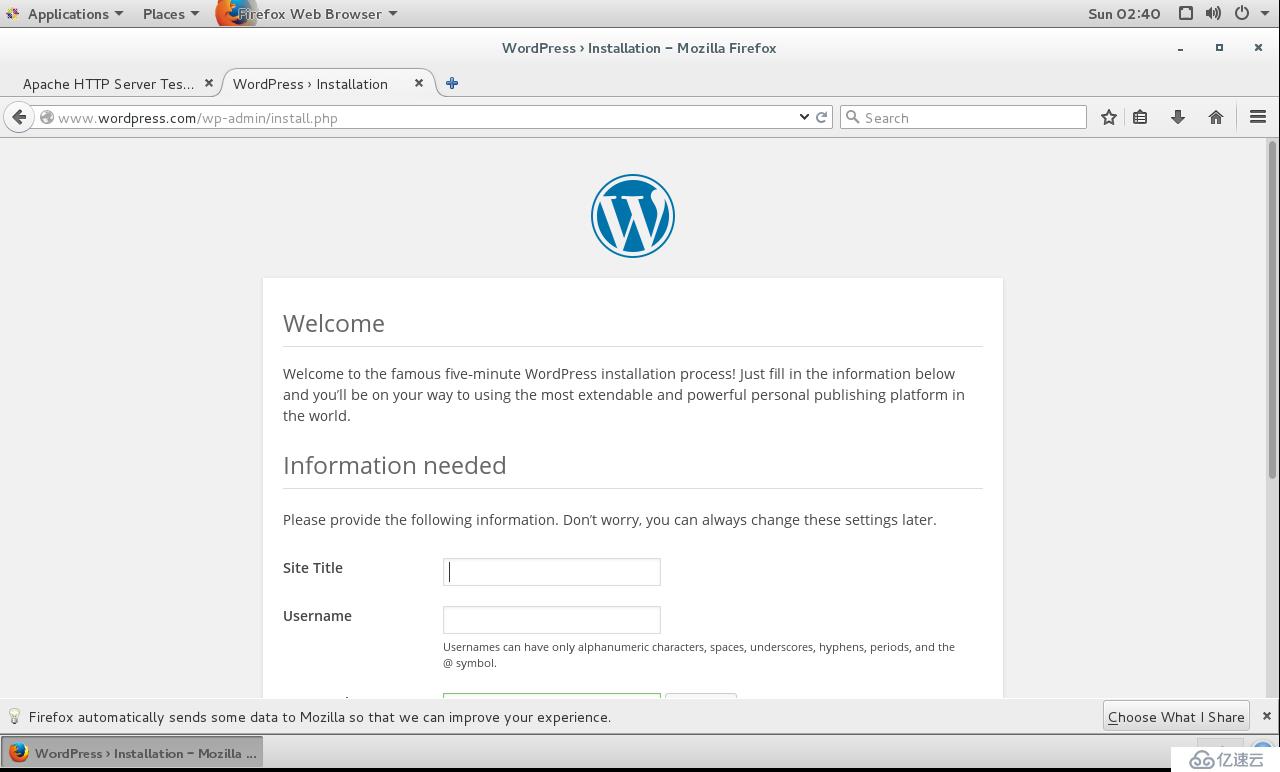Reload the page with the refresh icon
Image resolution: width=1280 pixels, height=772 pixels.
(822, 117)
